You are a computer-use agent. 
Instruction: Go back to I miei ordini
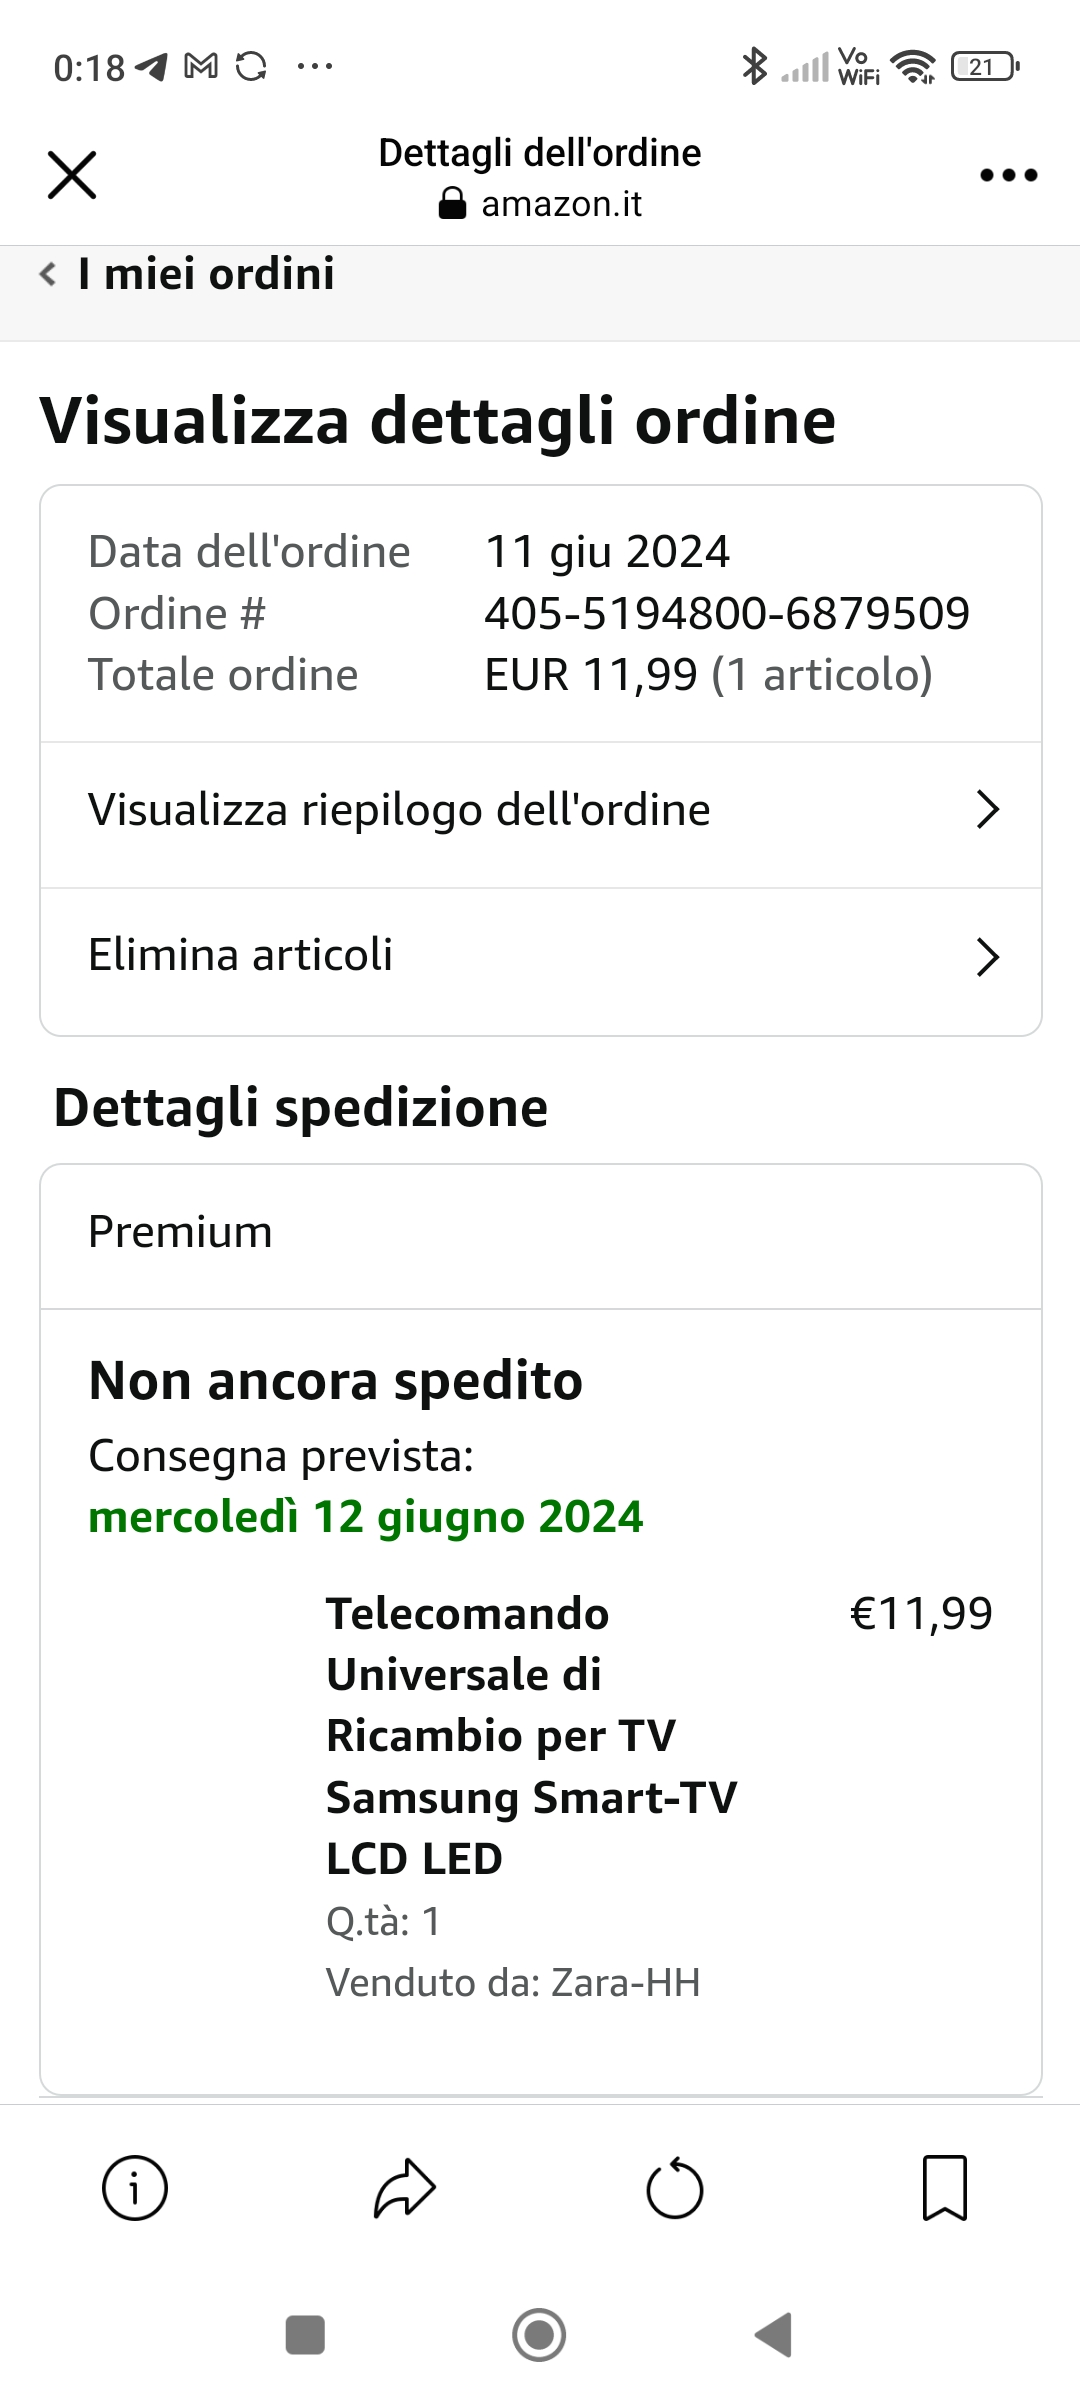coord(186,274)
